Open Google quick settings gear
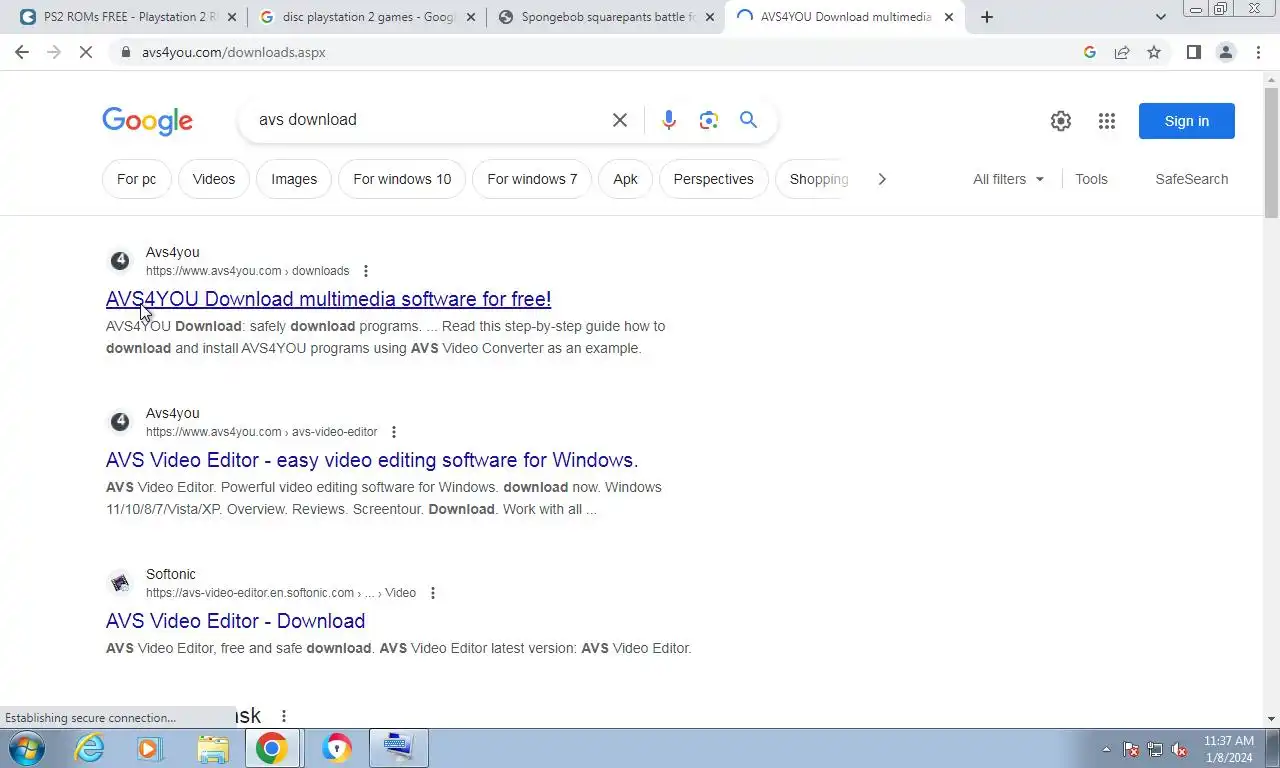The height and width of the screenshot is (768, 1280). pos(1061,121)
